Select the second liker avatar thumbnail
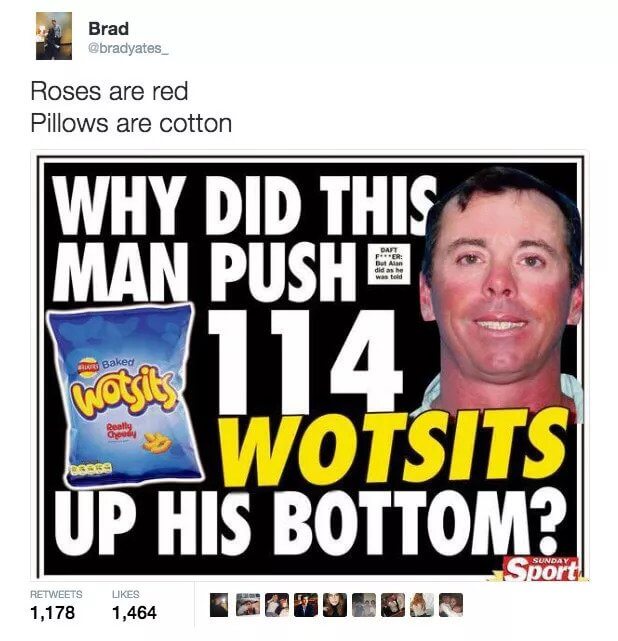 (x=248, y=605)
